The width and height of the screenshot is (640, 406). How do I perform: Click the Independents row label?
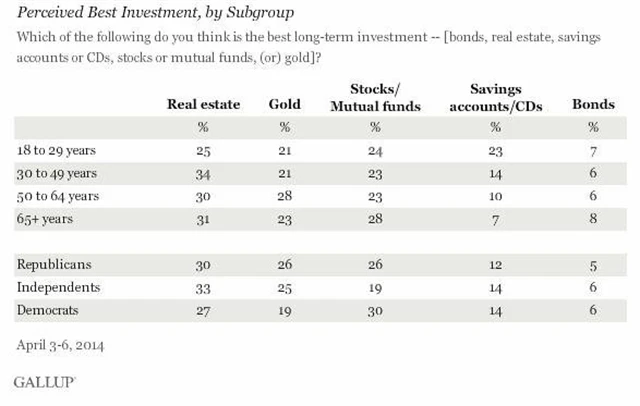pyautogui.click(x=55, y=287)
